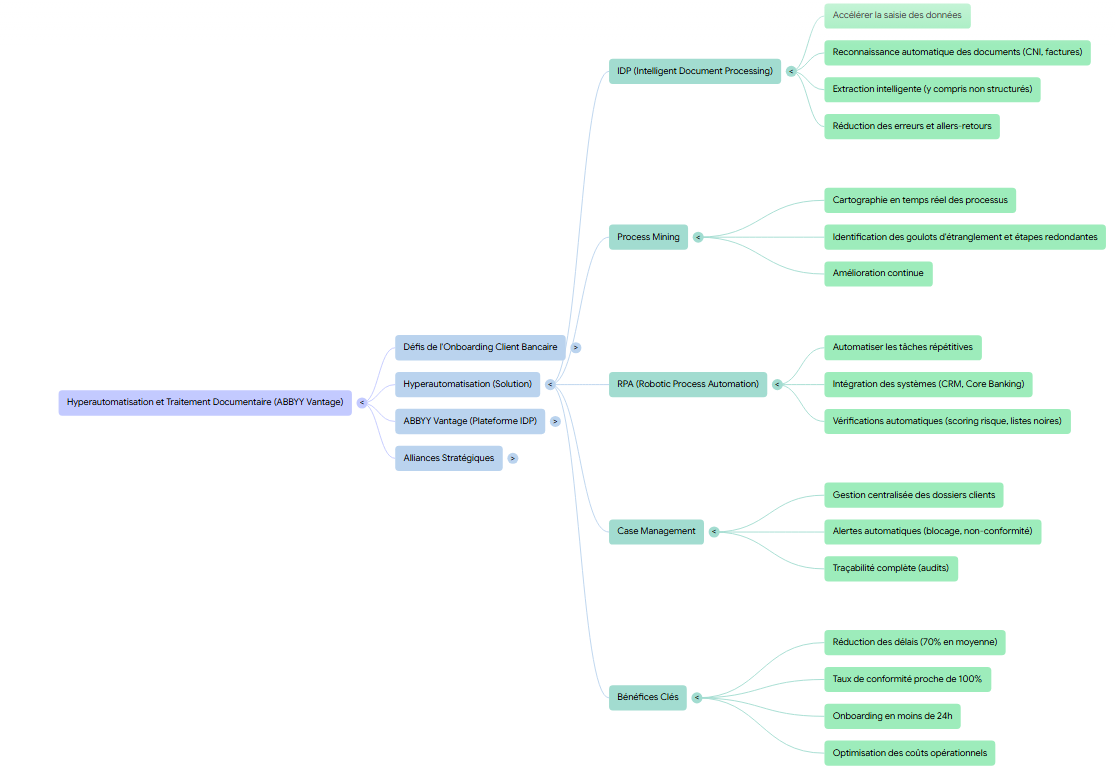Expand the Alliances Stratégiques branch
Viewport: 1115px width, 772px height.
(x=512, y=458)
